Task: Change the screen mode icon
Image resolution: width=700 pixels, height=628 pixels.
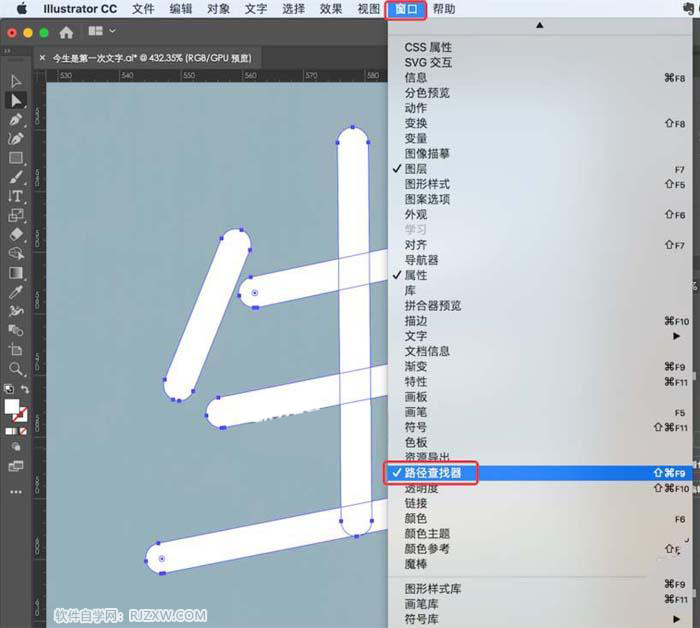Action: point(16,466)
